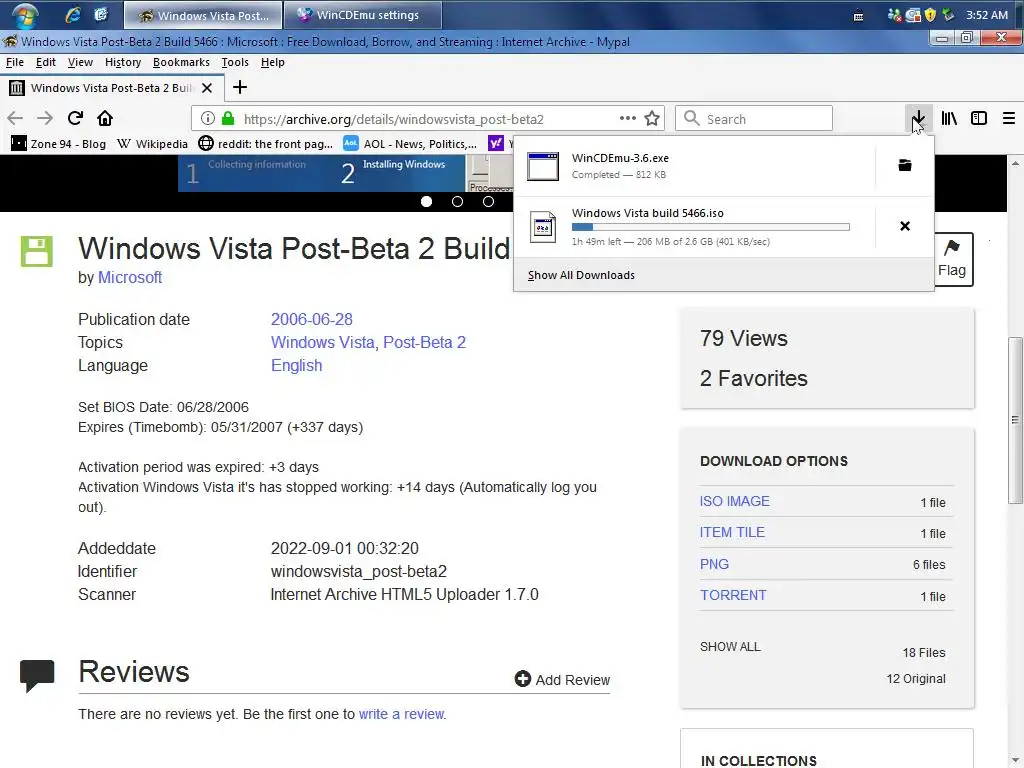
Task: Click the browser Back arrow button
Action: click(15, 118)
